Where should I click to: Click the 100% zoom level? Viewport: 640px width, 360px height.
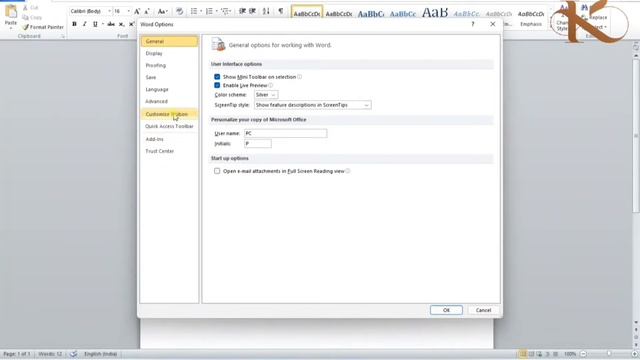click(570, 354)
